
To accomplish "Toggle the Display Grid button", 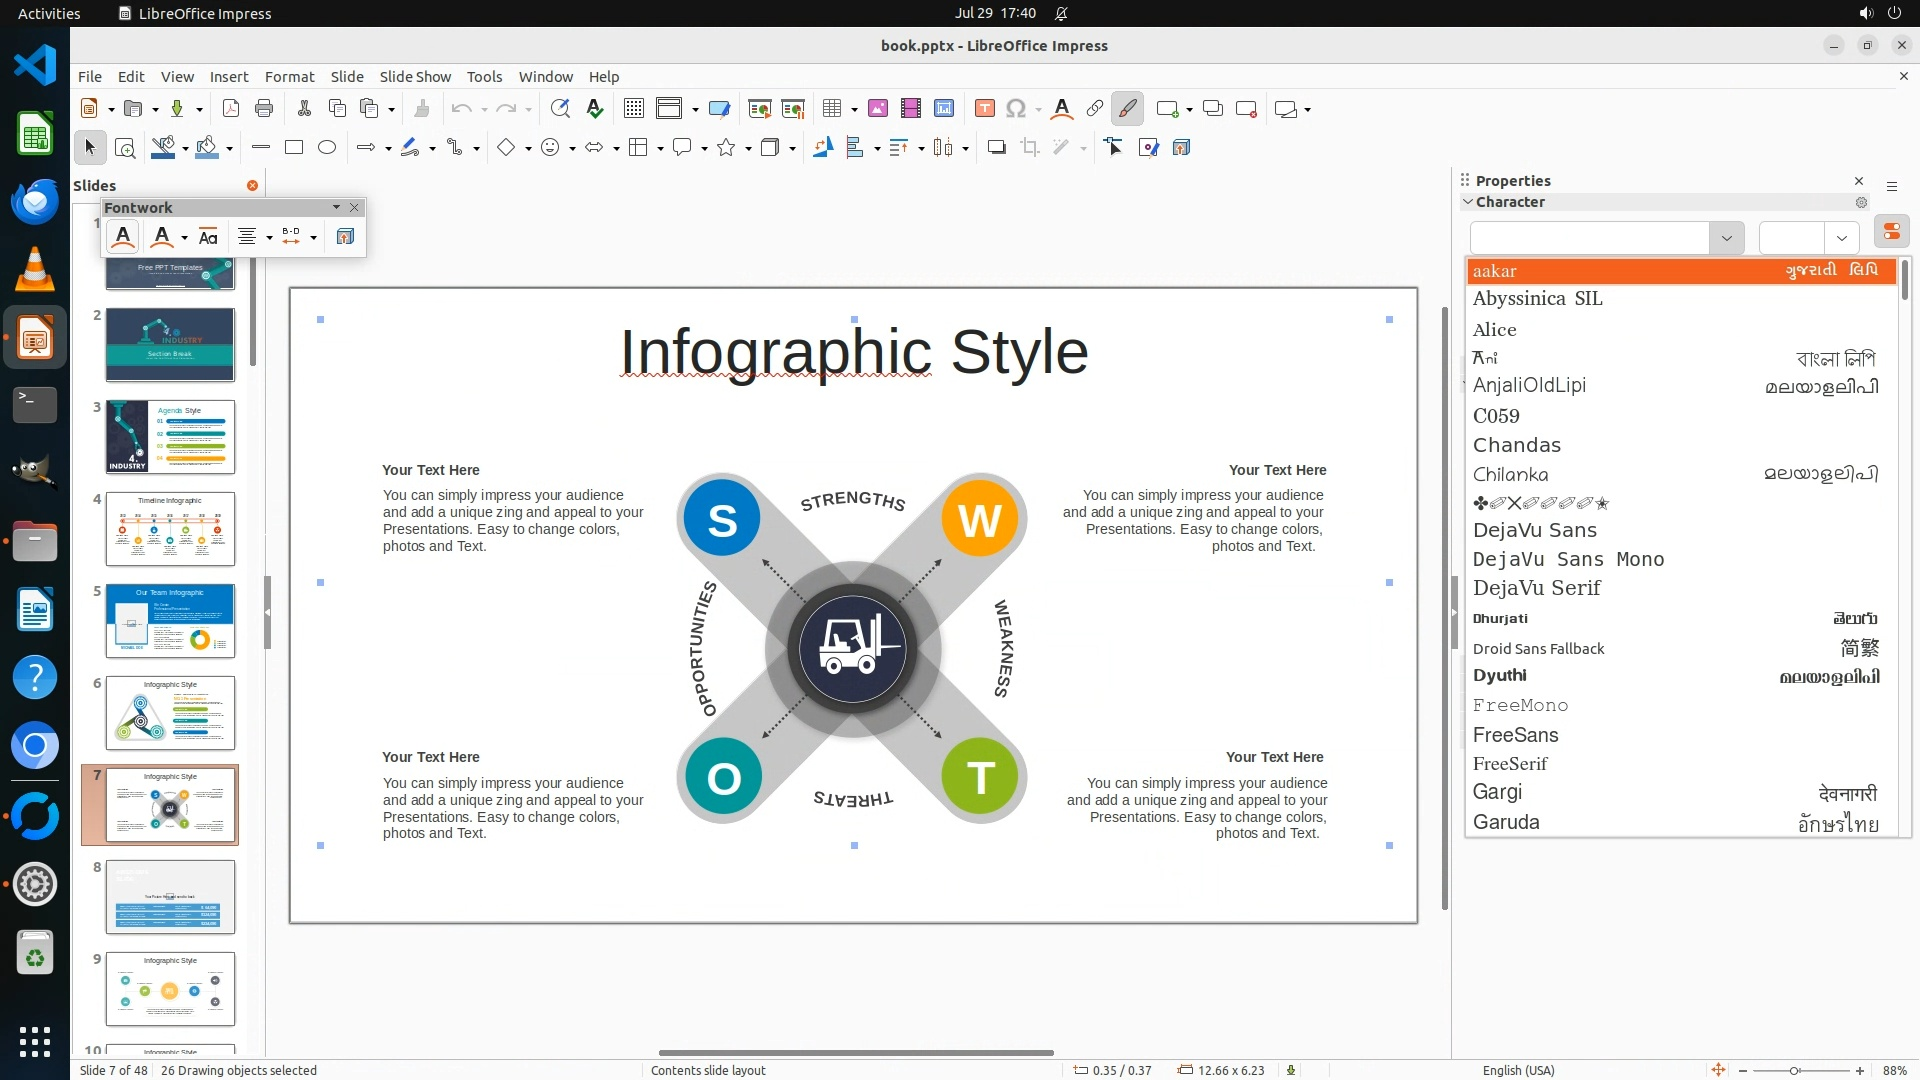I will [634, 109].
